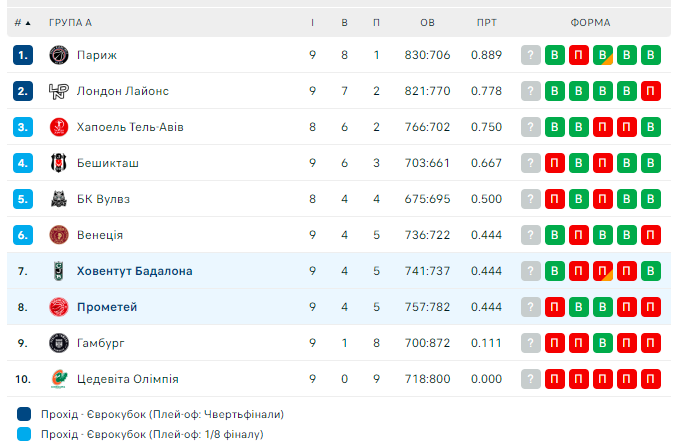Click the Ховентут Бадалона logo
Screen dimensions: 674x446
point(58,271)
